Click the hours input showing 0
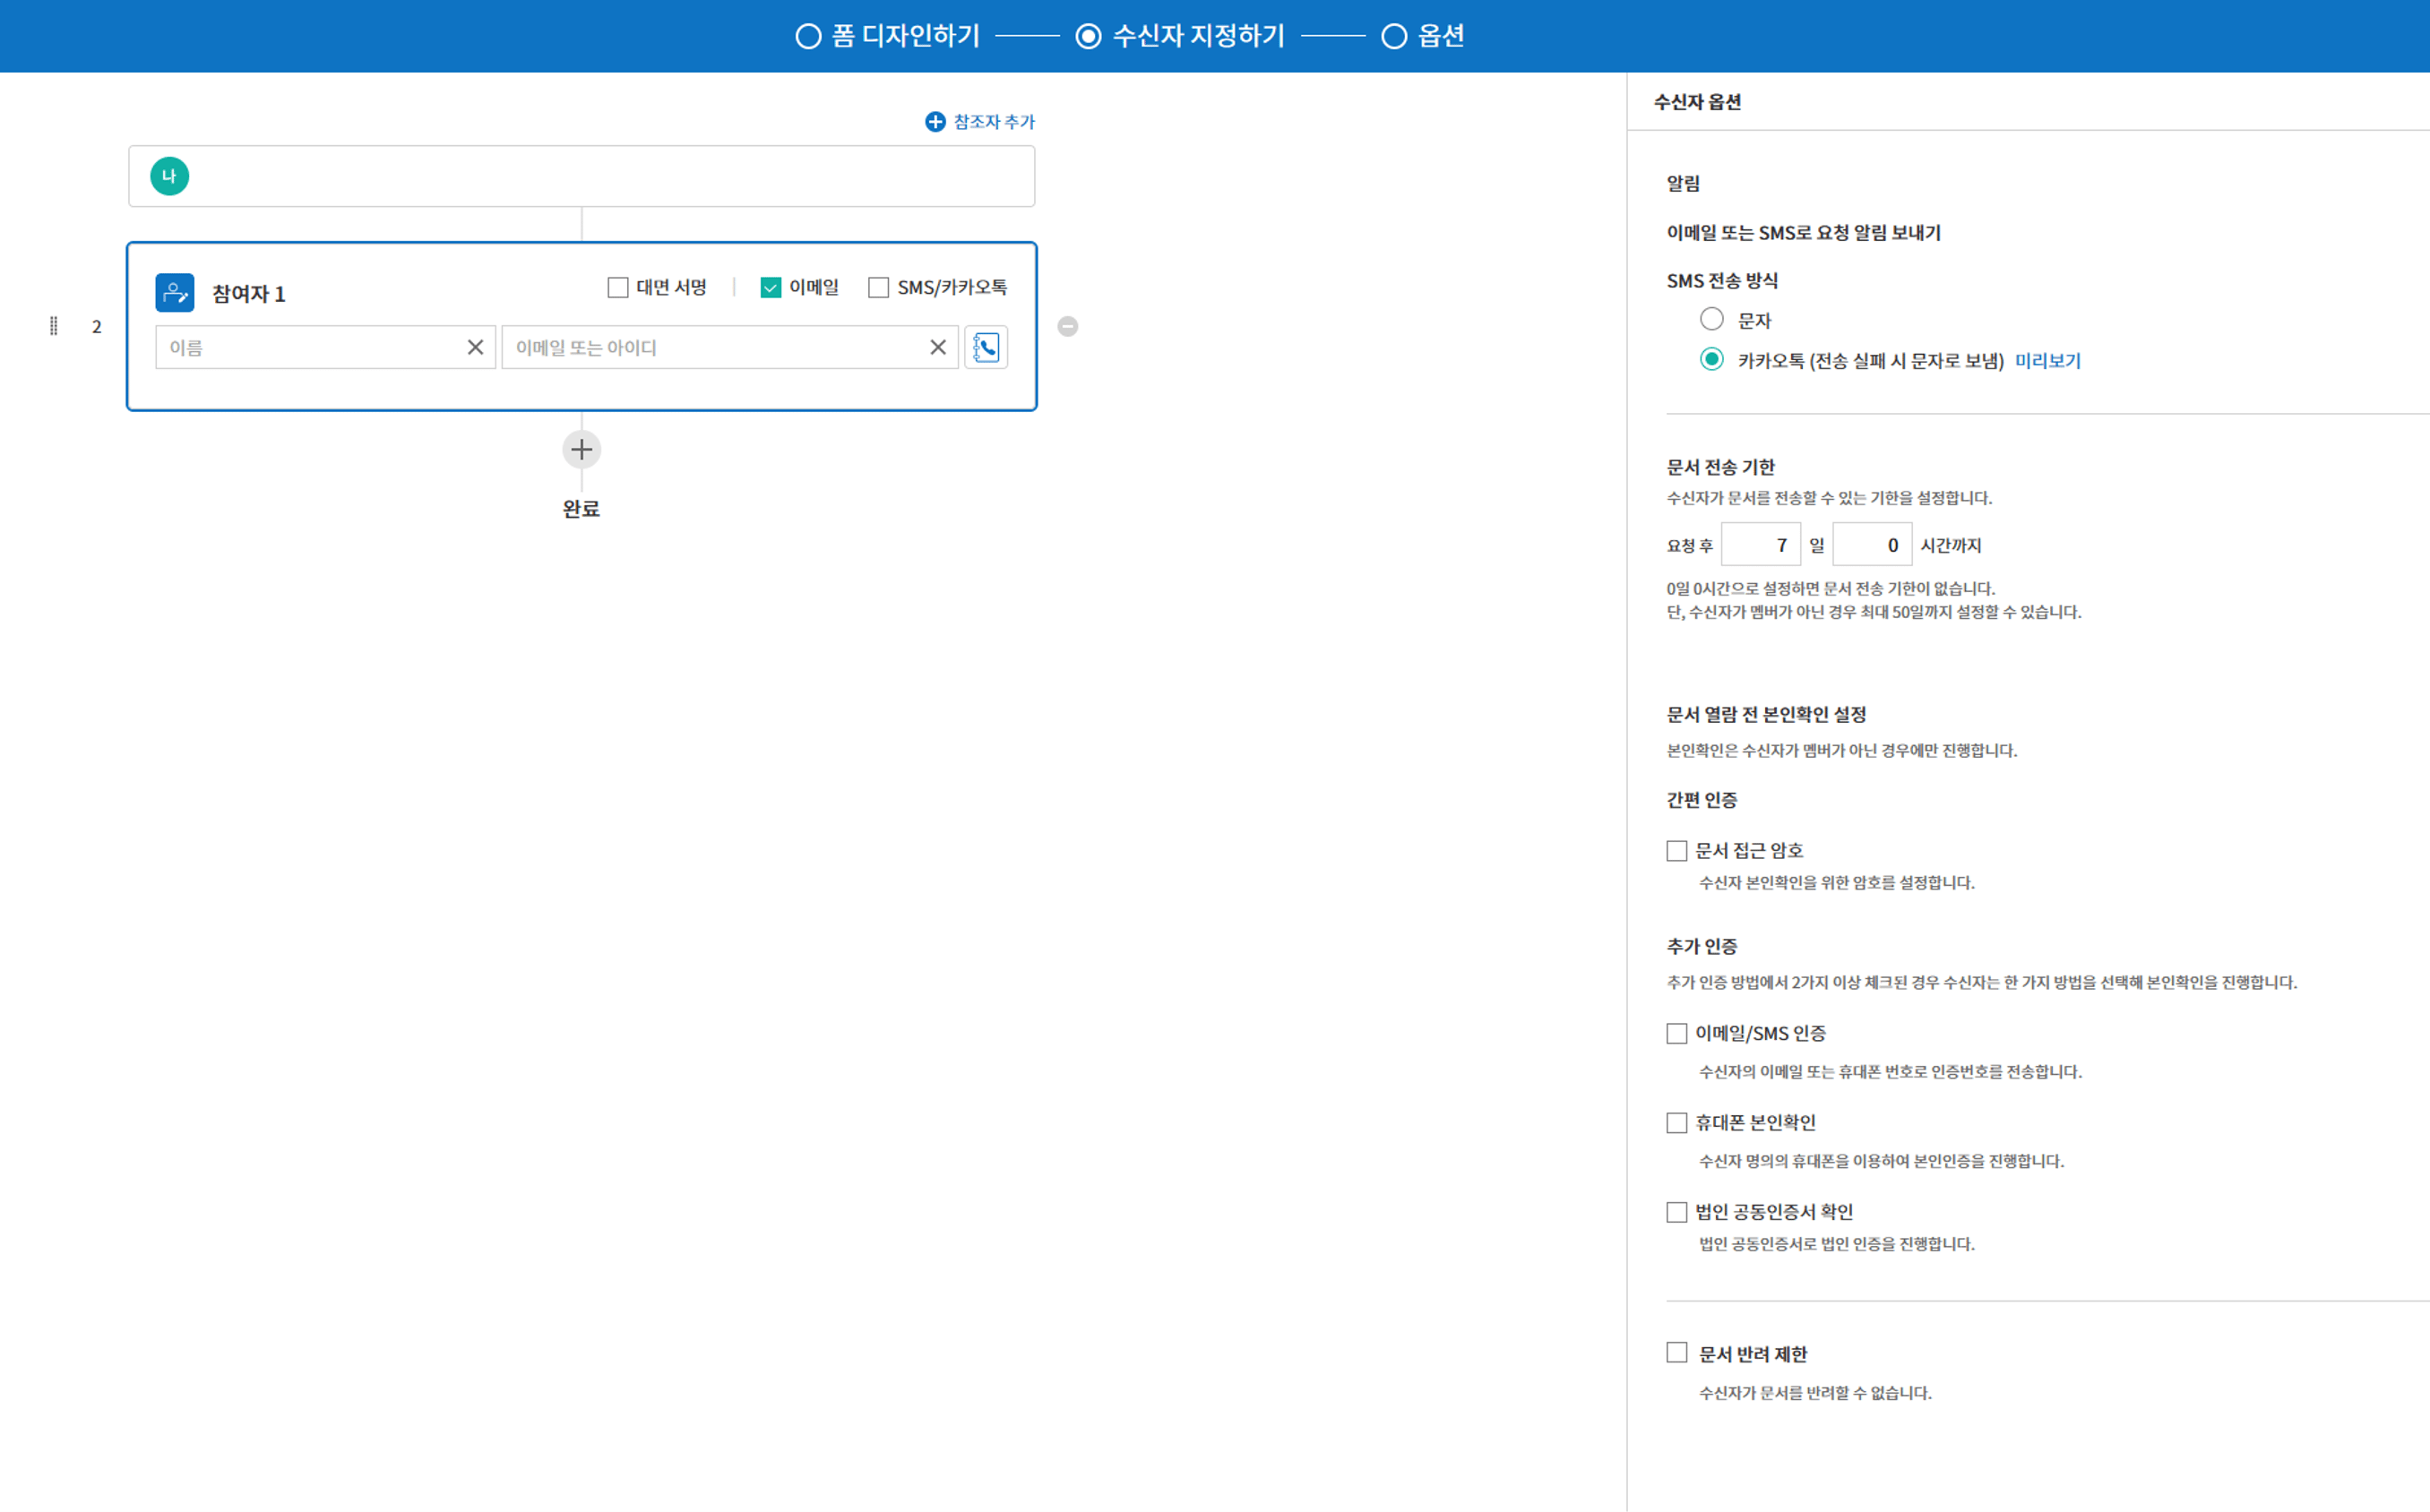The width and height of the screenshot is (2430, 1512). click(1872, 545)
